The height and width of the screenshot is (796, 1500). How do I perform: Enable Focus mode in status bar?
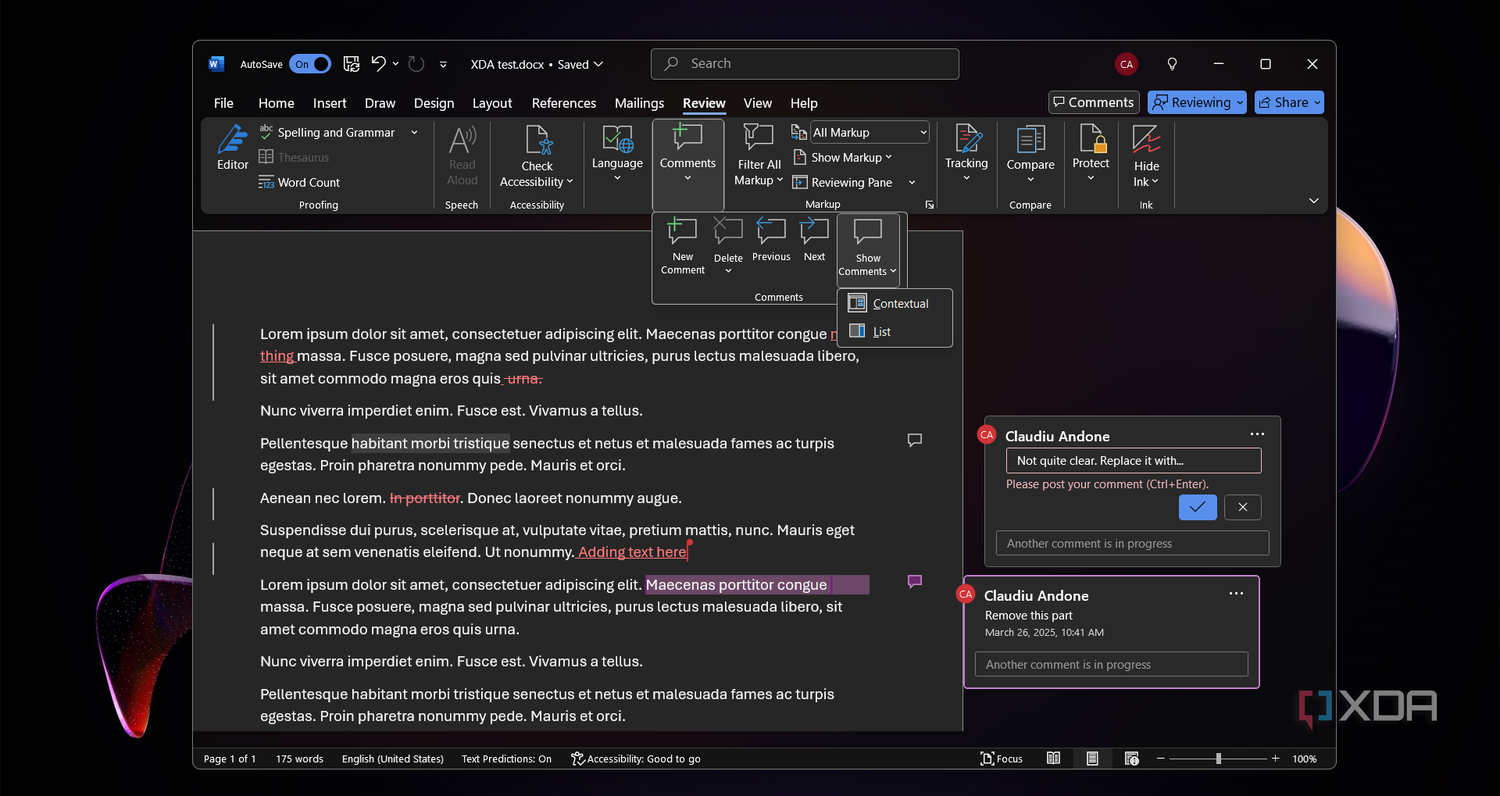1002,759
